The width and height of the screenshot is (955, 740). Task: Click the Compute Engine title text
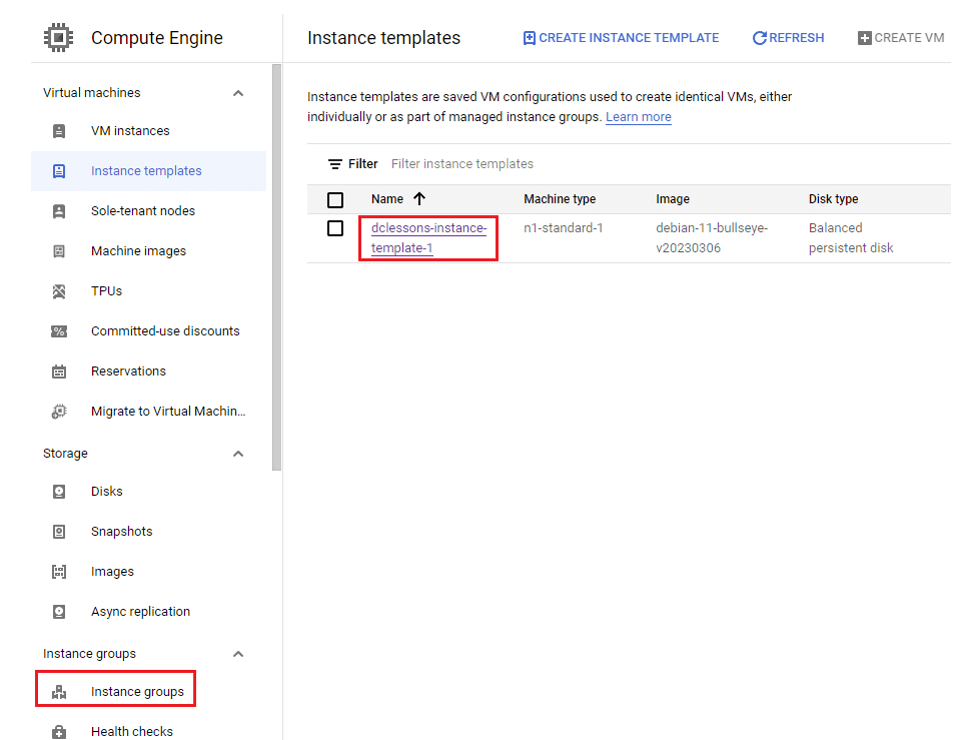click(157, 38)
